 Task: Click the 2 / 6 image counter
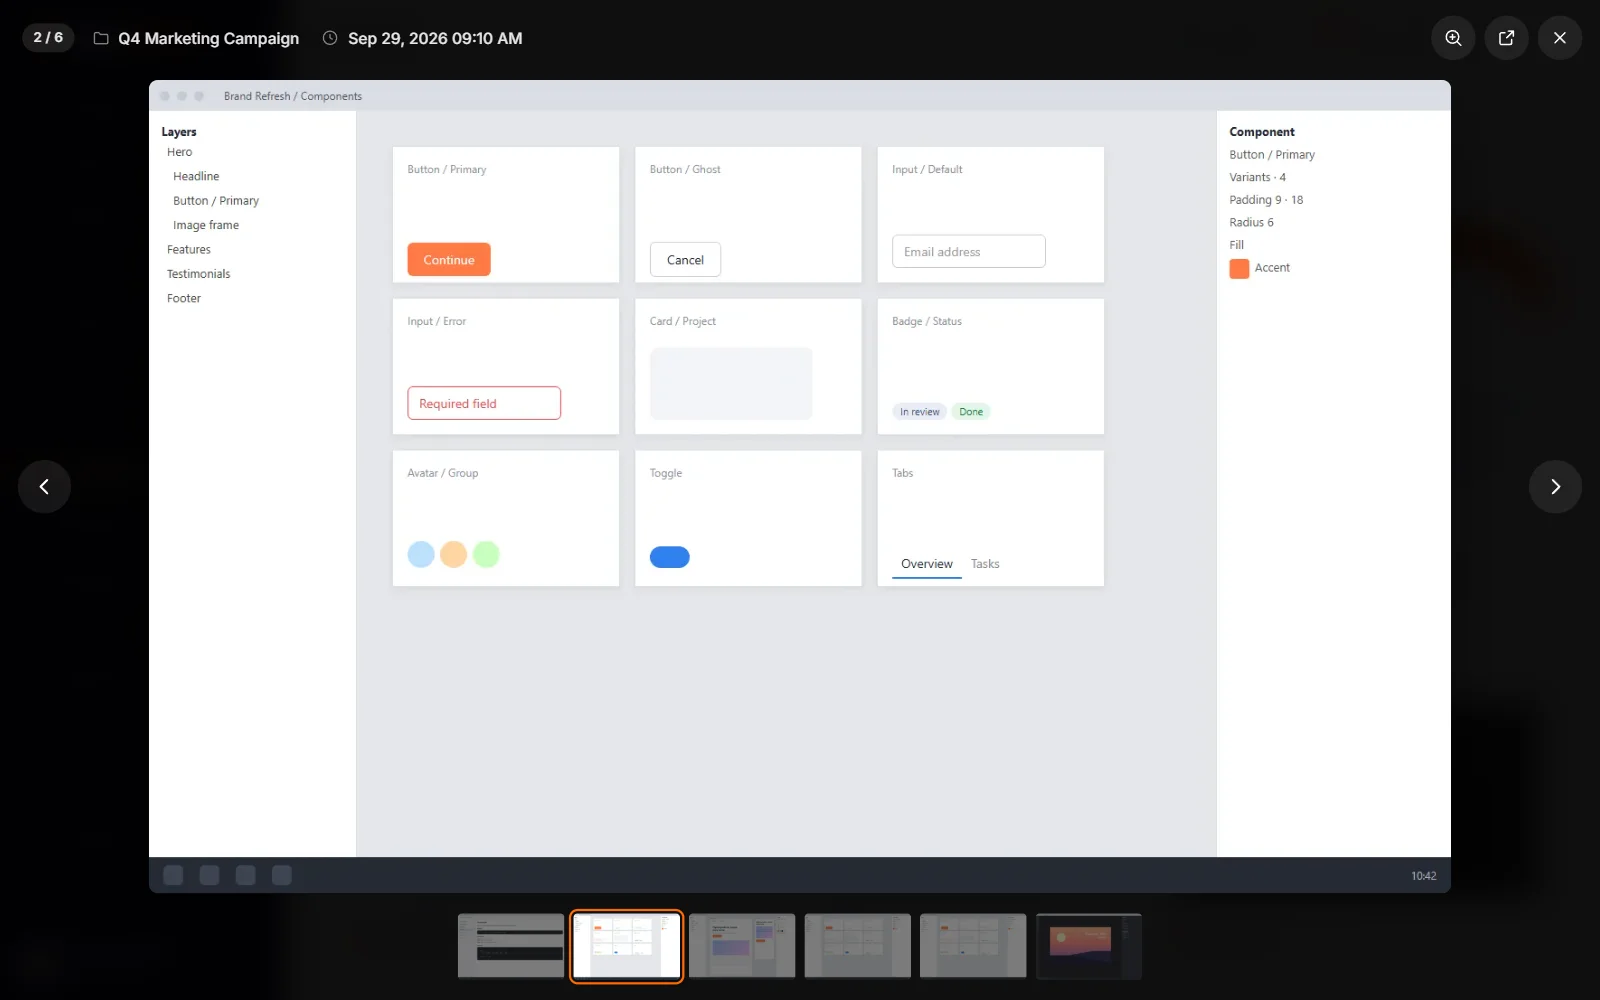[x=48, y=38]
